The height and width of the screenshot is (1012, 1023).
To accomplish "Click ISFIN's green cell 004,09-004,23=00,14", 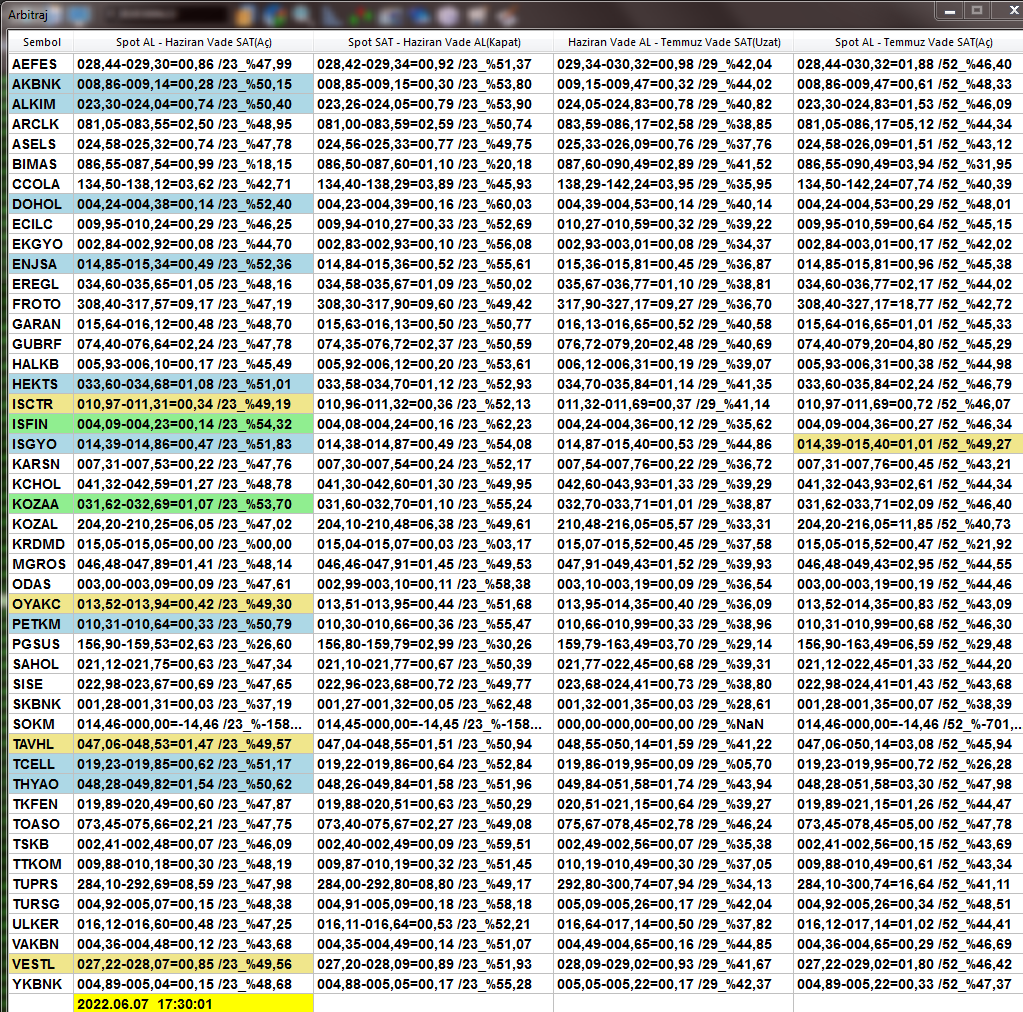I will point(194,424).
